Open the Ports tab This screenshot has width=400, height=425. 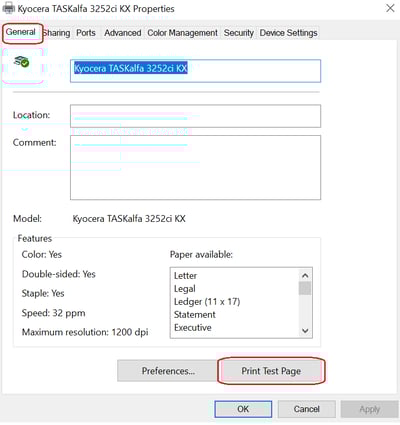point(86,33)
